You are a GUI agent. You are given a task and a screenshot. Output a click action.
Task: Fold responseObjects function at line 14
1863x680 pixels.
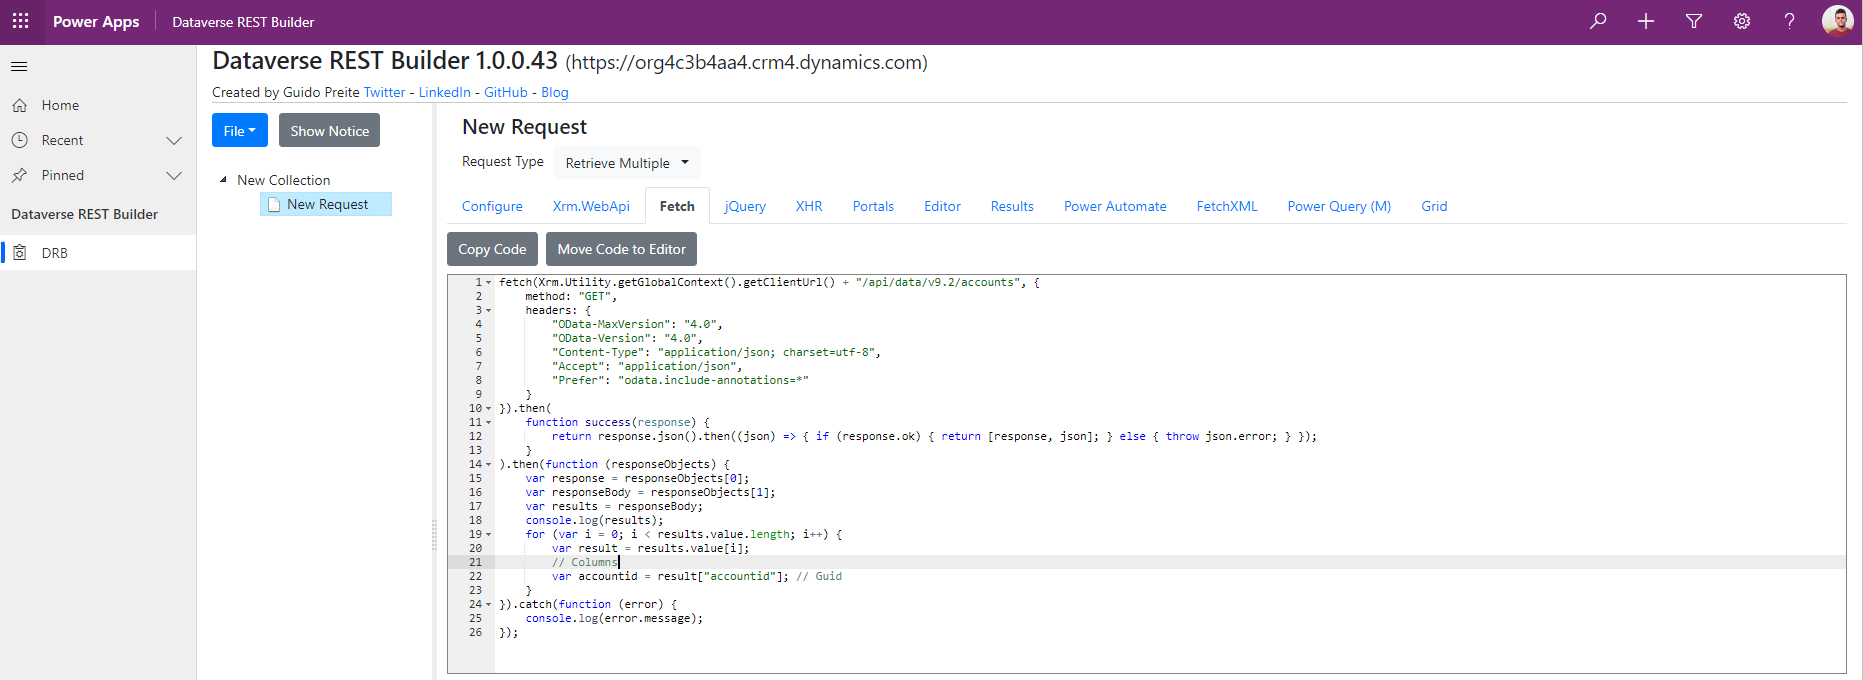coord(489,465)
